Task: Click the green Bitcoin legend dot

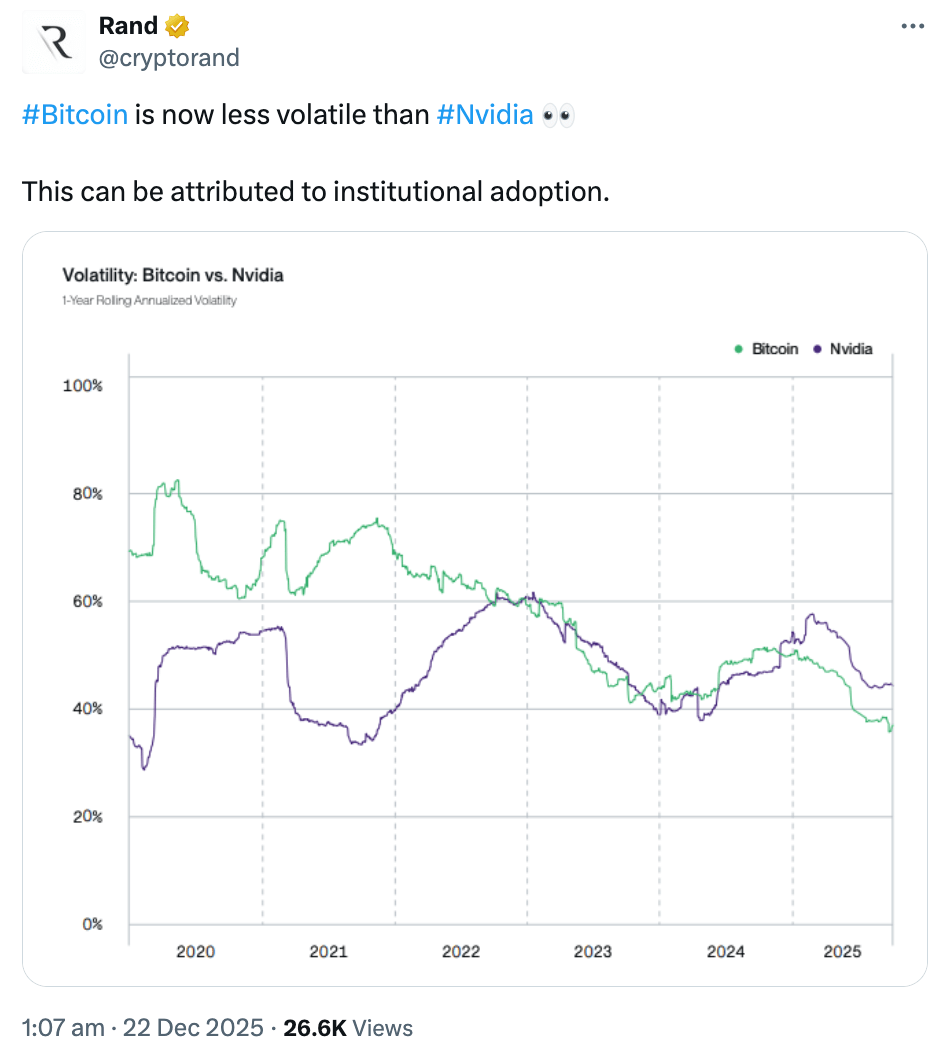Action: [738, 349]
